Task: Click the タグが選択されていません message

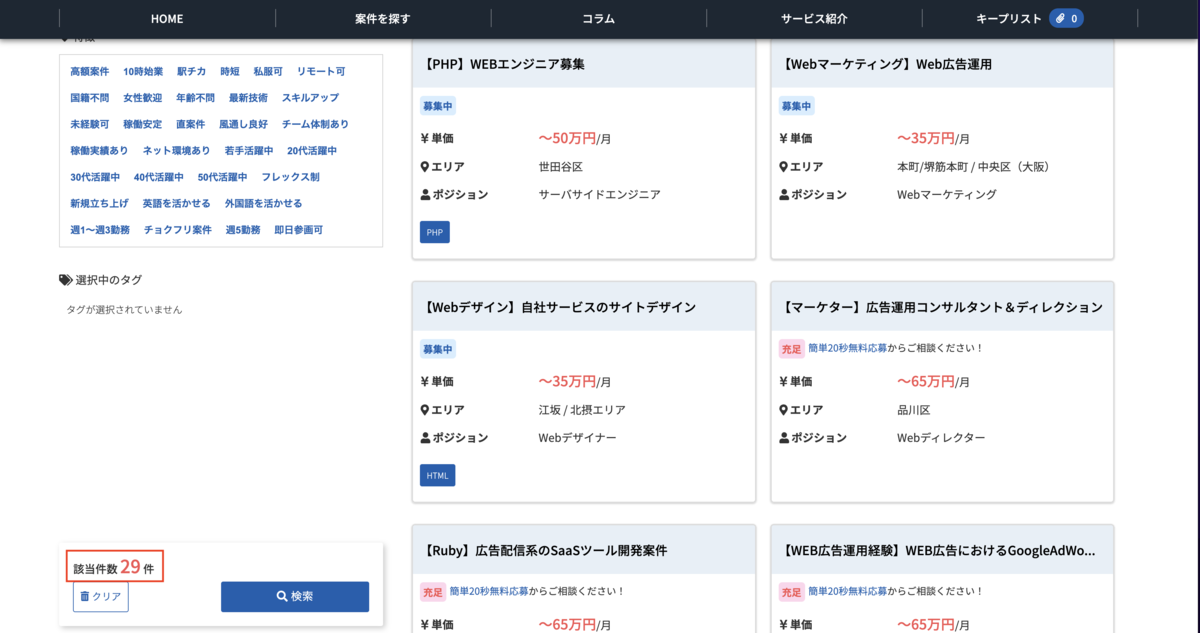Action: click(x=124, y=310)
